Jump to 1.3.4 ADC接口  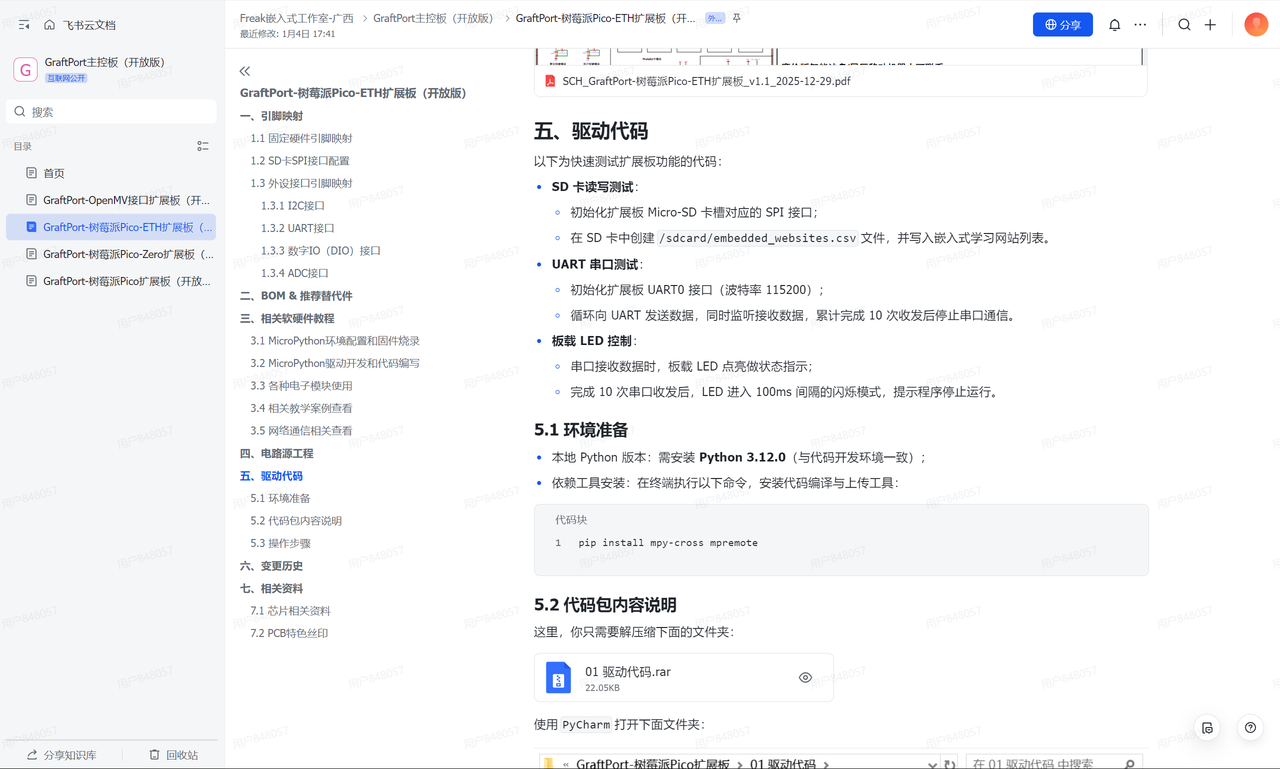(x=295, y=273)
